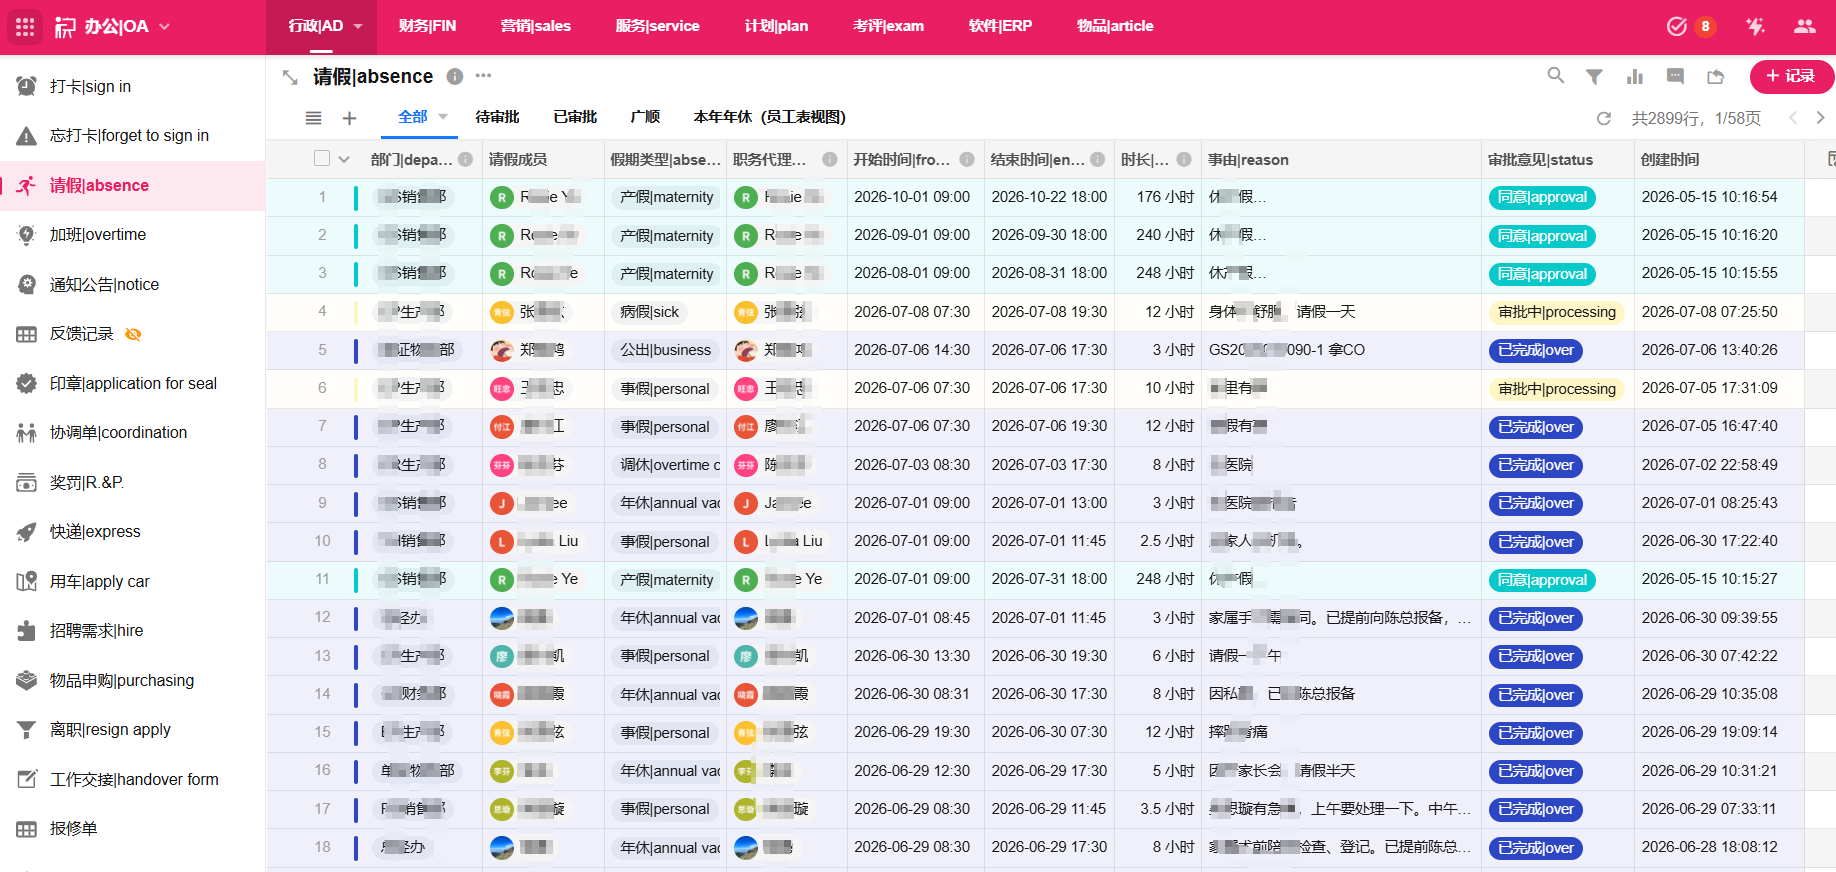The height and width of the screenshot is (872, 1836).
Task: Open the 物品|article module
Action: [x=1115, y=26]
